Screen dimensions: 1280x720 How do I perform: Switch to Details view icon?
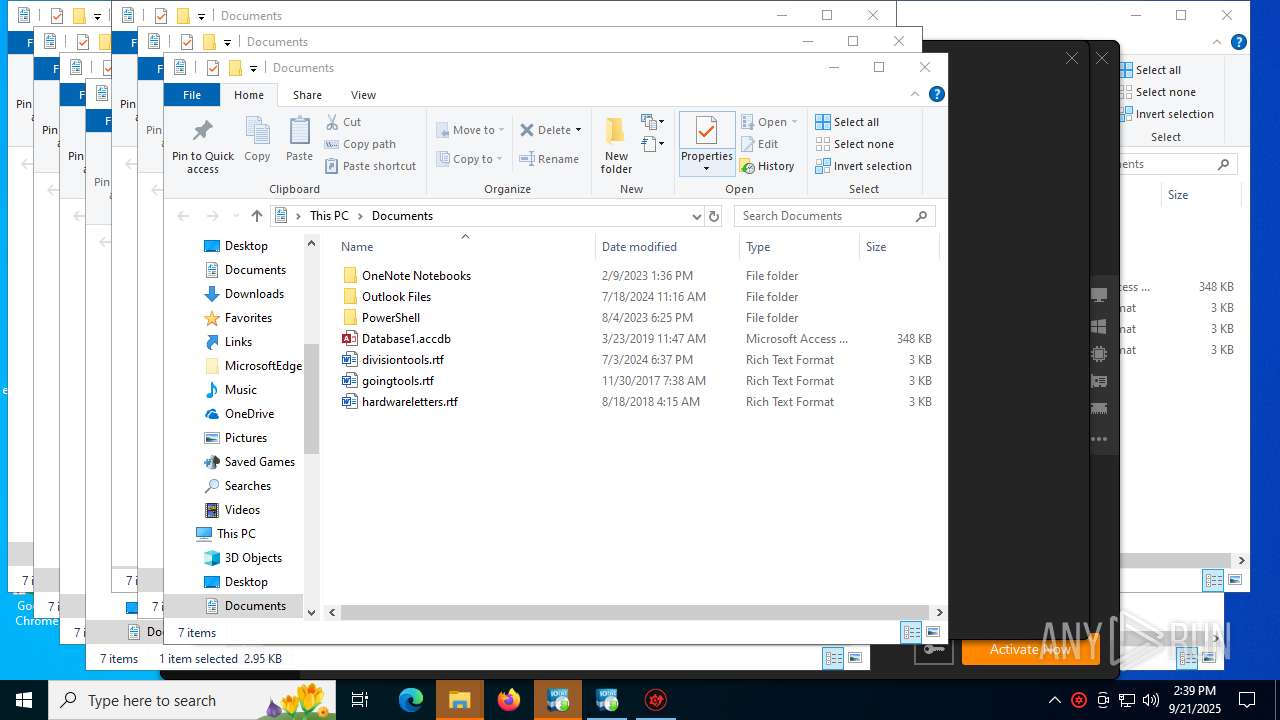(x=911, y=632)
